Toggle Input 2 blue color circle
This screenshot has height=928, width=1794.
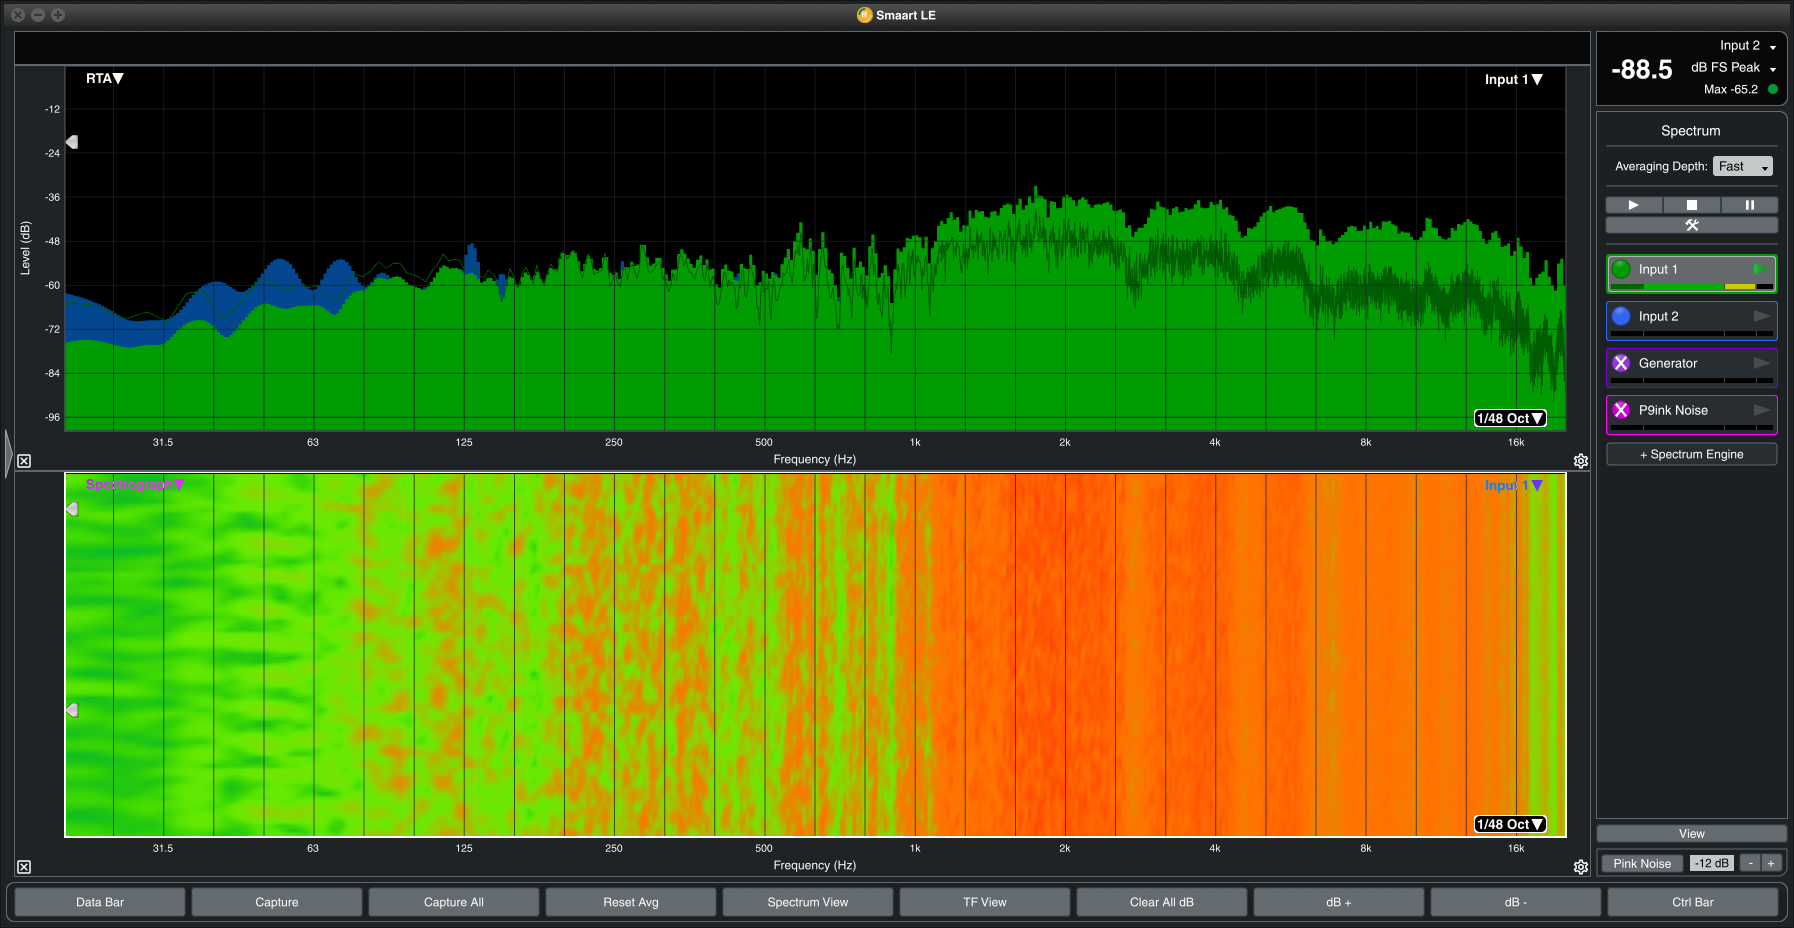[1621, 316]
